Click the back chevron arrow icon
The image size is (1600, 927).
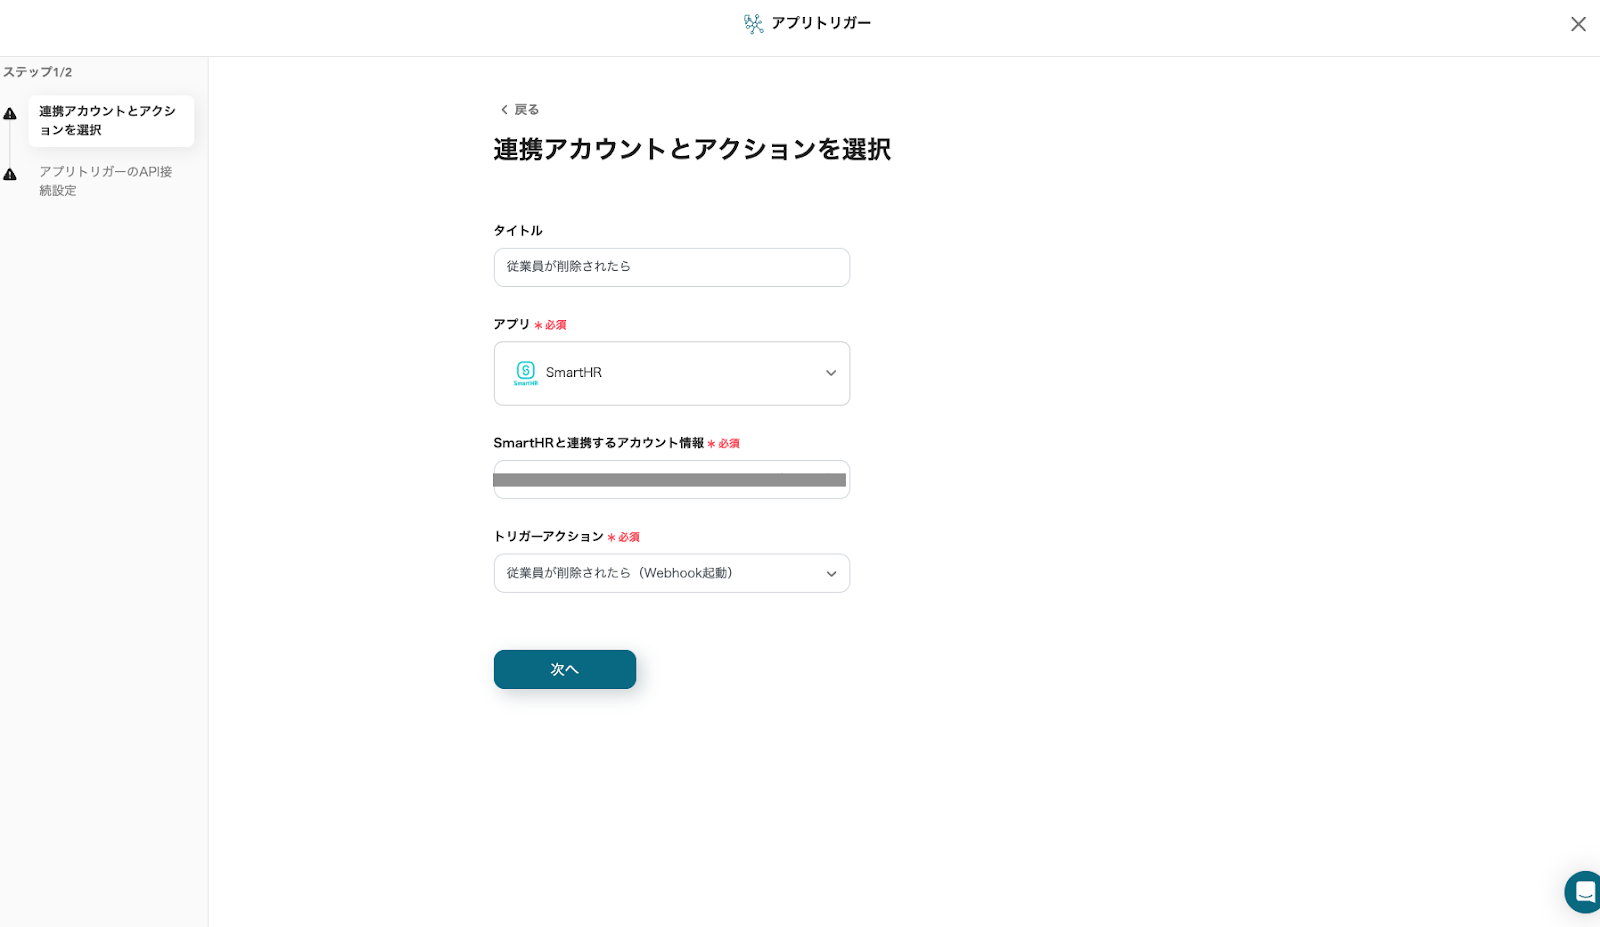point(504,110)
